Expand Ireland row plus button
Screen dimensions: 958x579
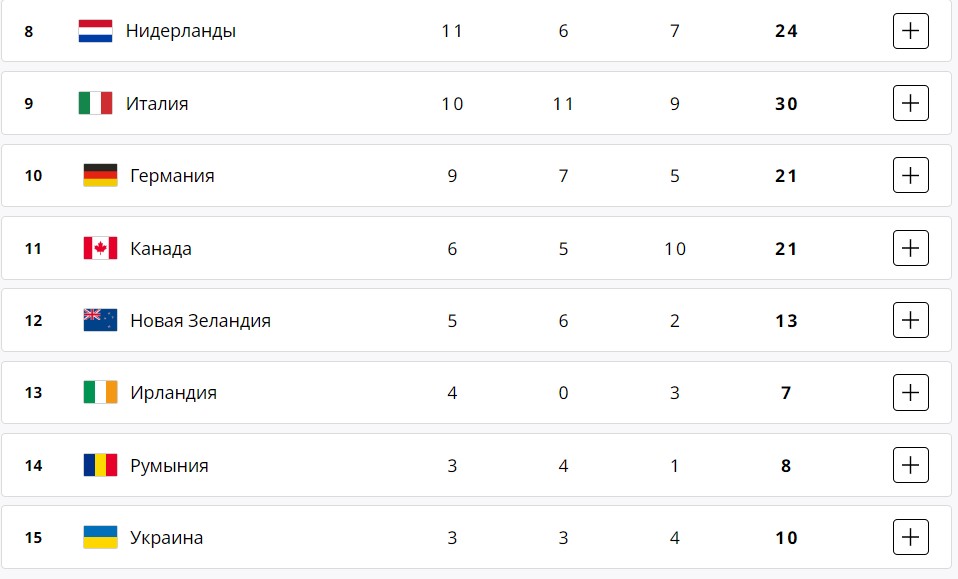pyautogui.click(x=910, y=392)
